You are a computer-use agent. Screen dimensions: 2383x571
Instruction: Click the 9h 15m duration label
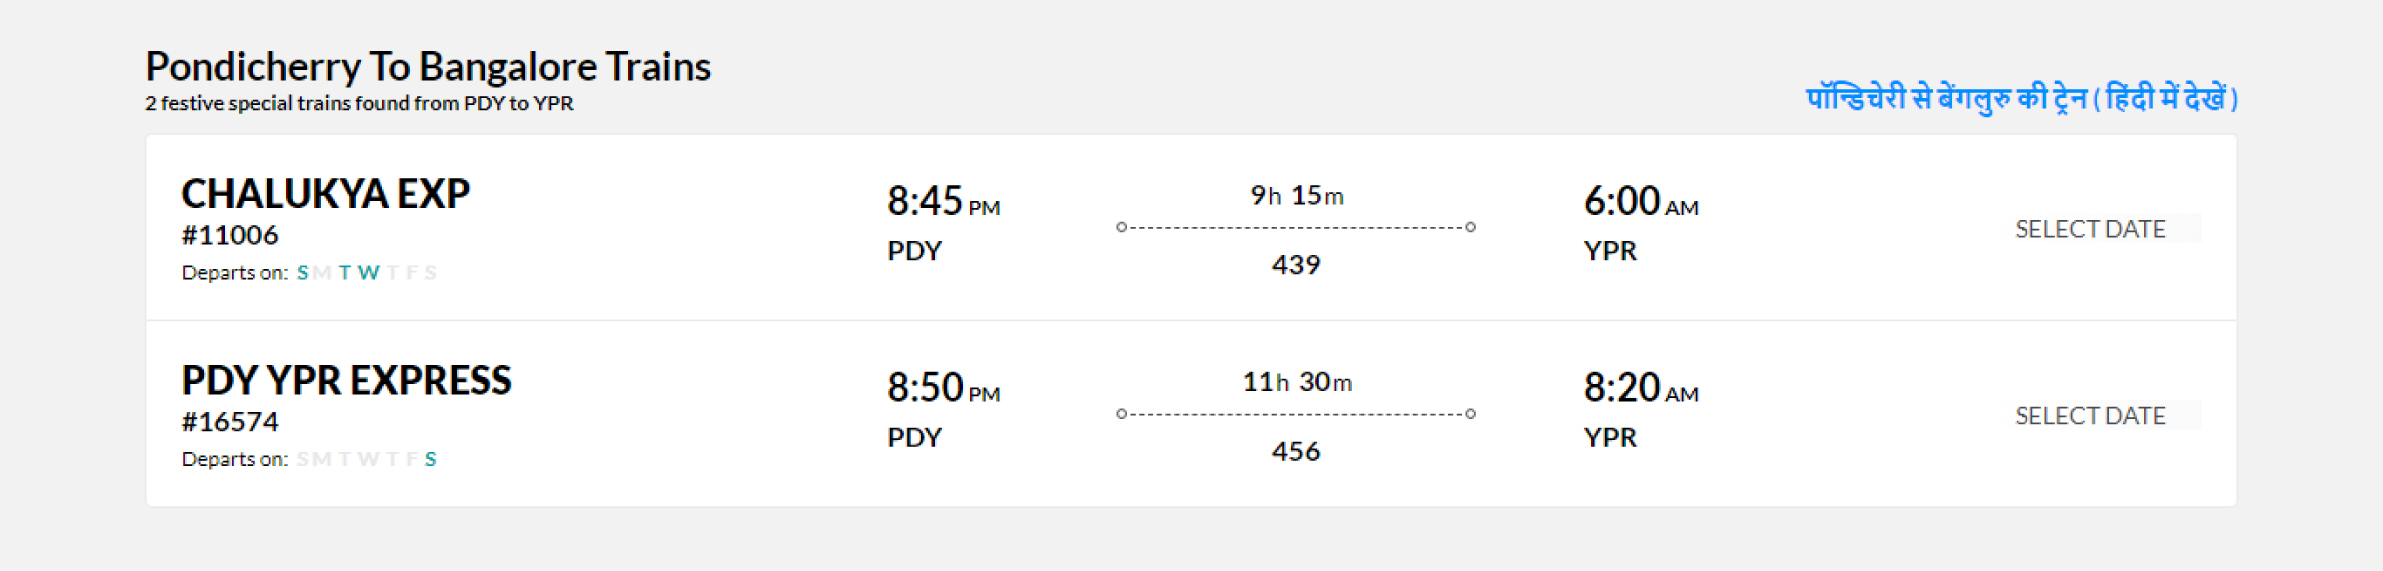click(1296, 195)
